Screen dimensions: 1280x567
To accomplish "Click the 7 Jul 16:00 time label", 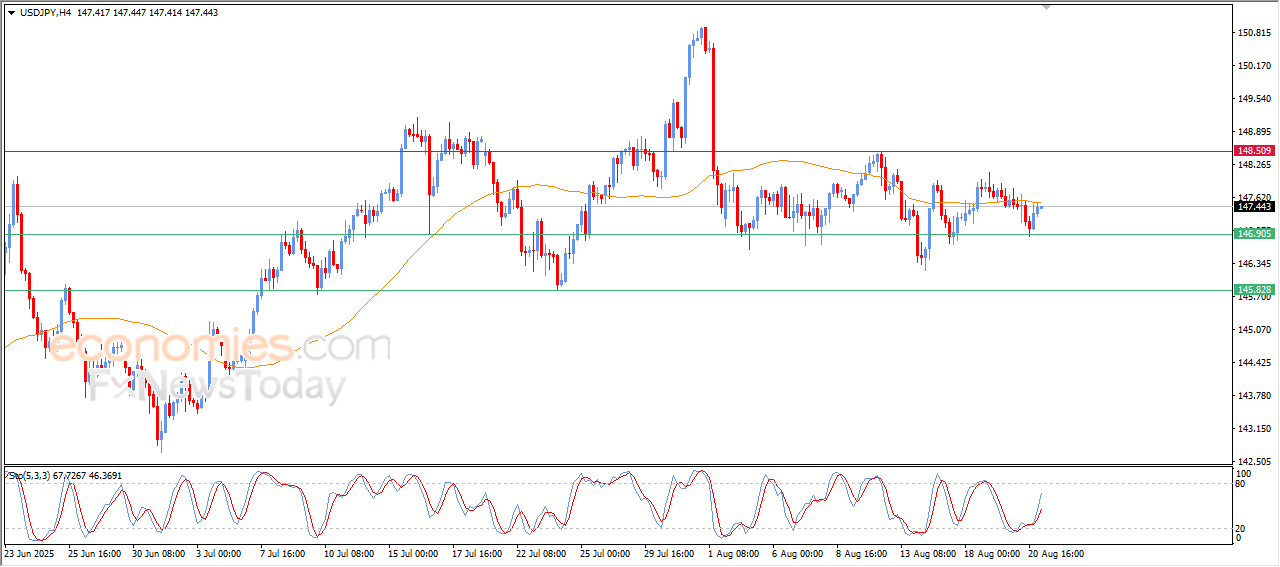I will [284, 553].
